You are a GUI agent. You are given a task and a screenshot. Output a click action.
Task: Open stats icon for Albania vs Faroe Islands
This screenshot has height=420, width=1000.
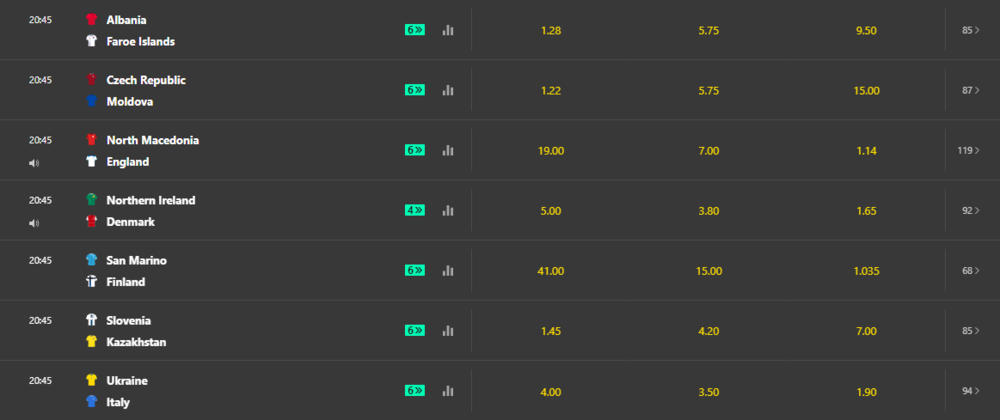[448, 30]
